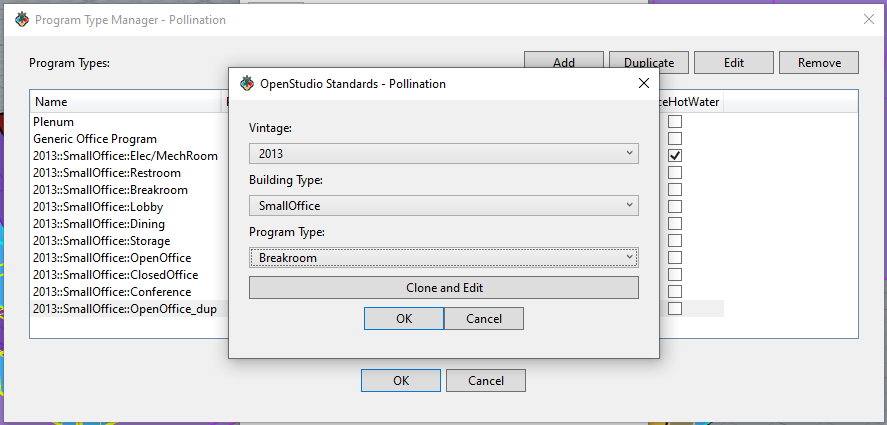
Task: Close the Program Type Manager window
Action: click(x=869, y=19)
